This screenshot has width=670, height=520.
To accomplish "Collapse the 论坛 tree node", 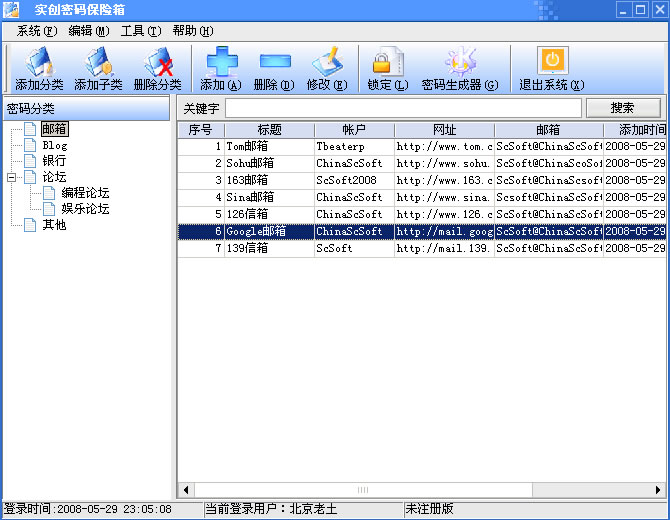I will pyautogui.click(x=12, y=177).
